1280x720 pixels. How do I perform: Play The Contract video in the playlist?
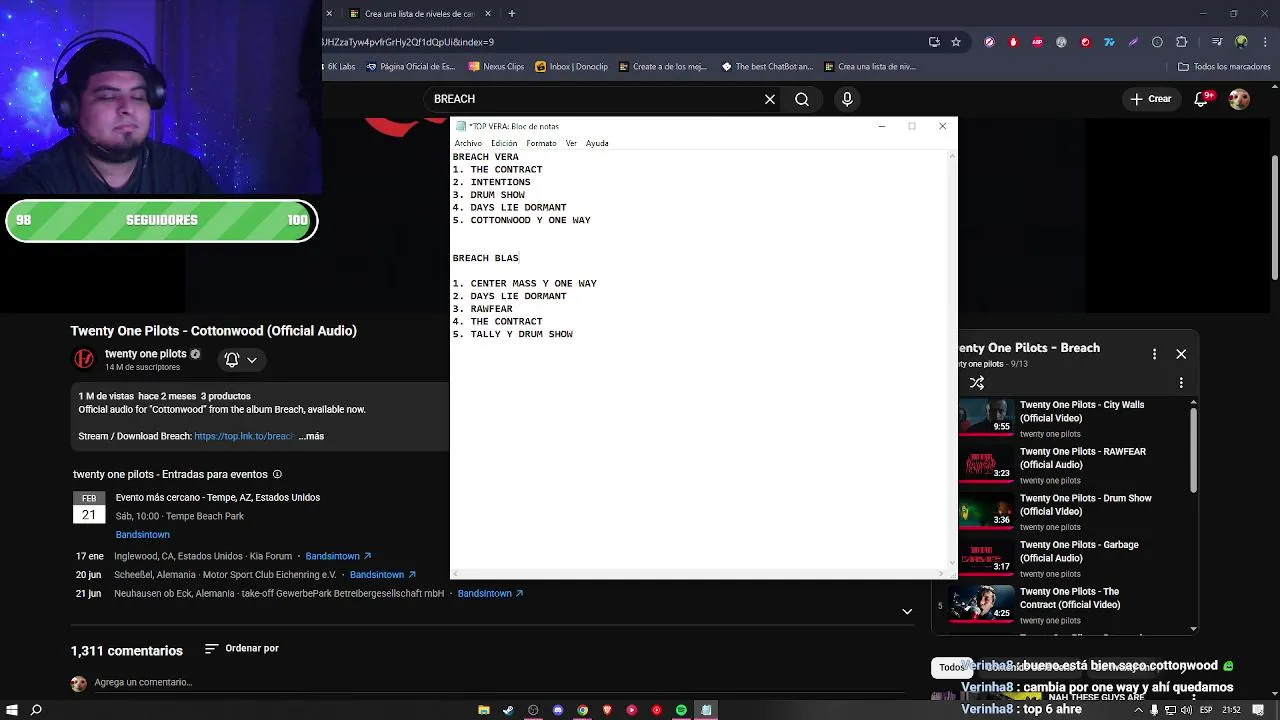[x=1065, y=605]
